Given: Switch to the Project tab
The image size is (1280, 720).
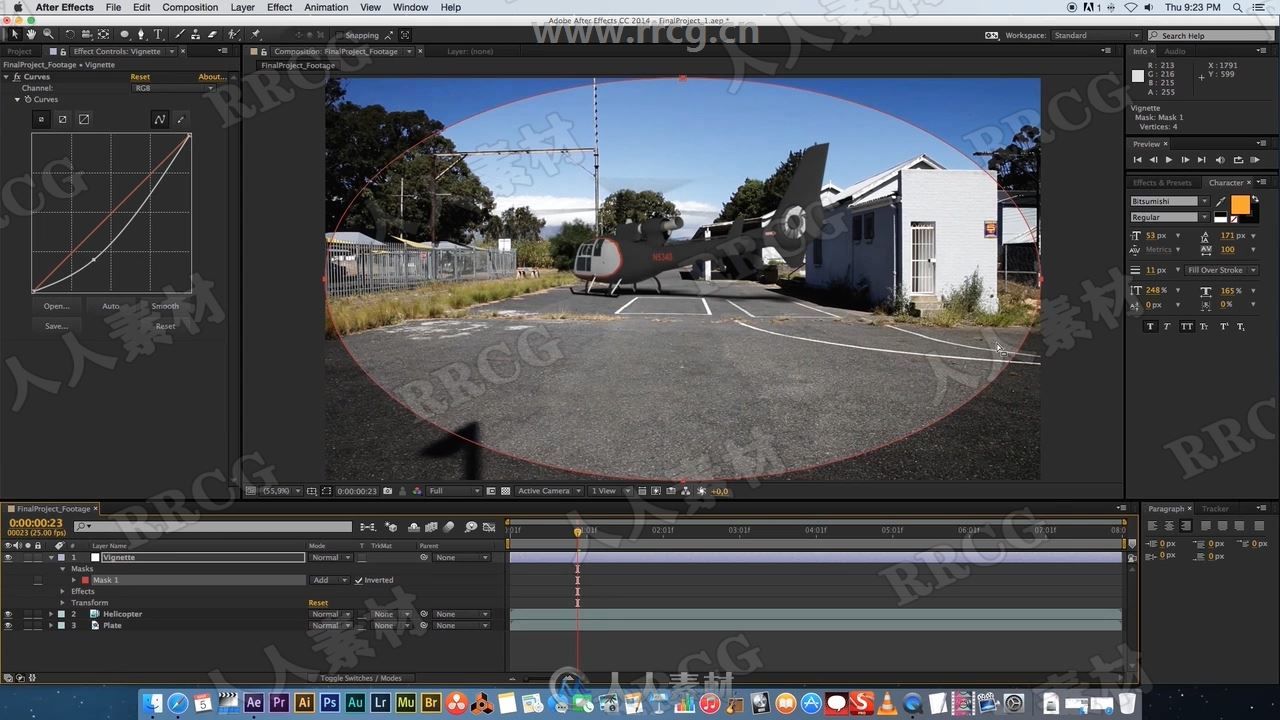Looking at the screenshot, I should coord(19,51).
